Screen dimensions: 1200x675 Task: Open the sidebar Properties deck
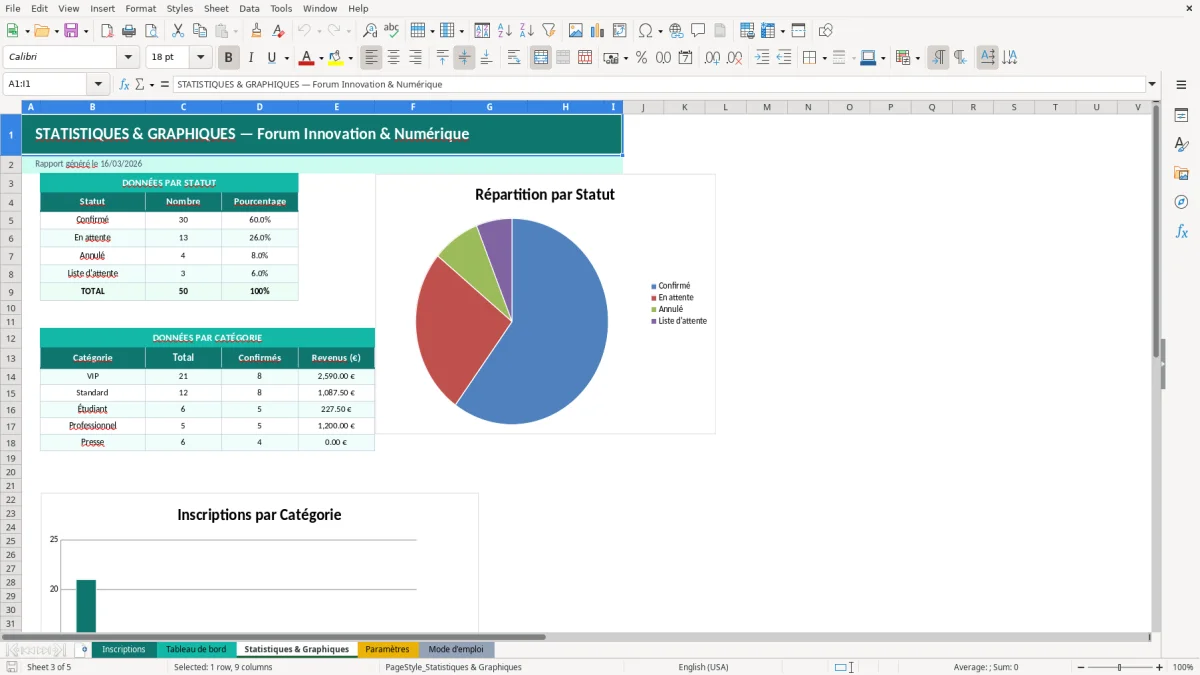click(x=1181, y=116)
